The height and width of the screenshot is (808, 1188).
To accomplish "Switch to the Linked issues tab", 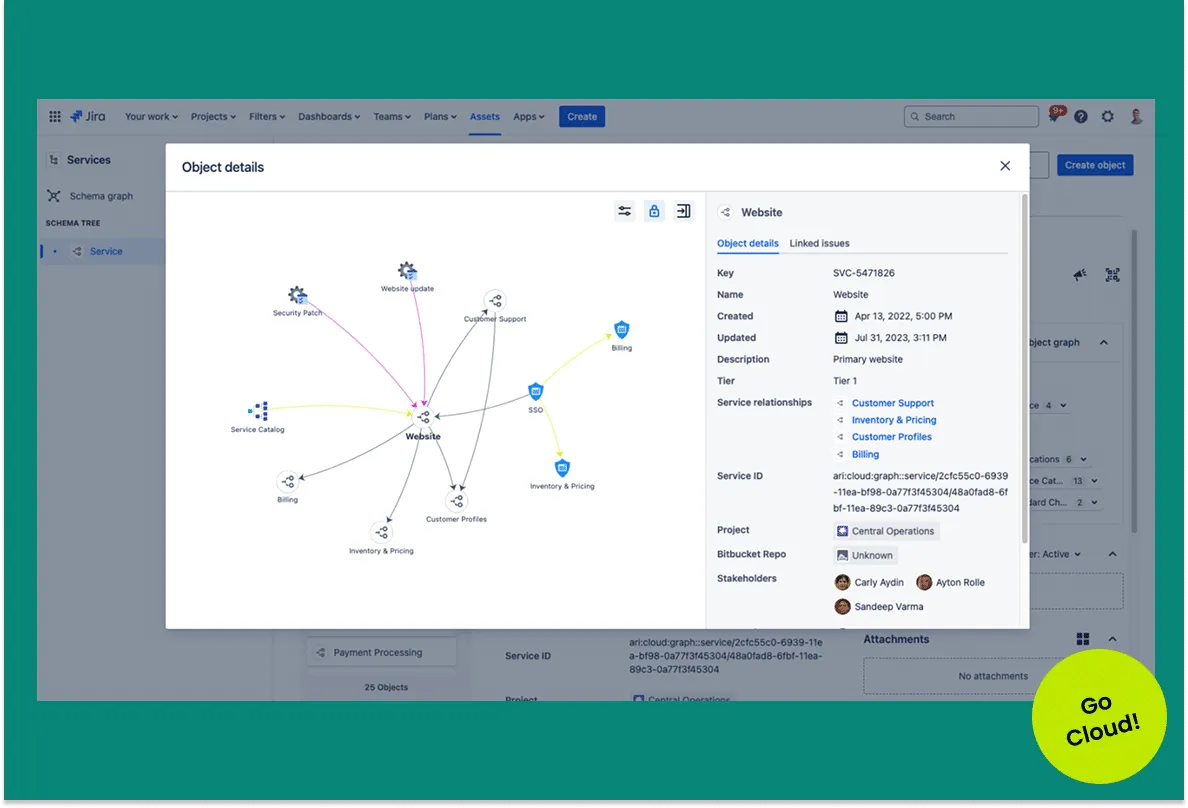I will point(819,243).
